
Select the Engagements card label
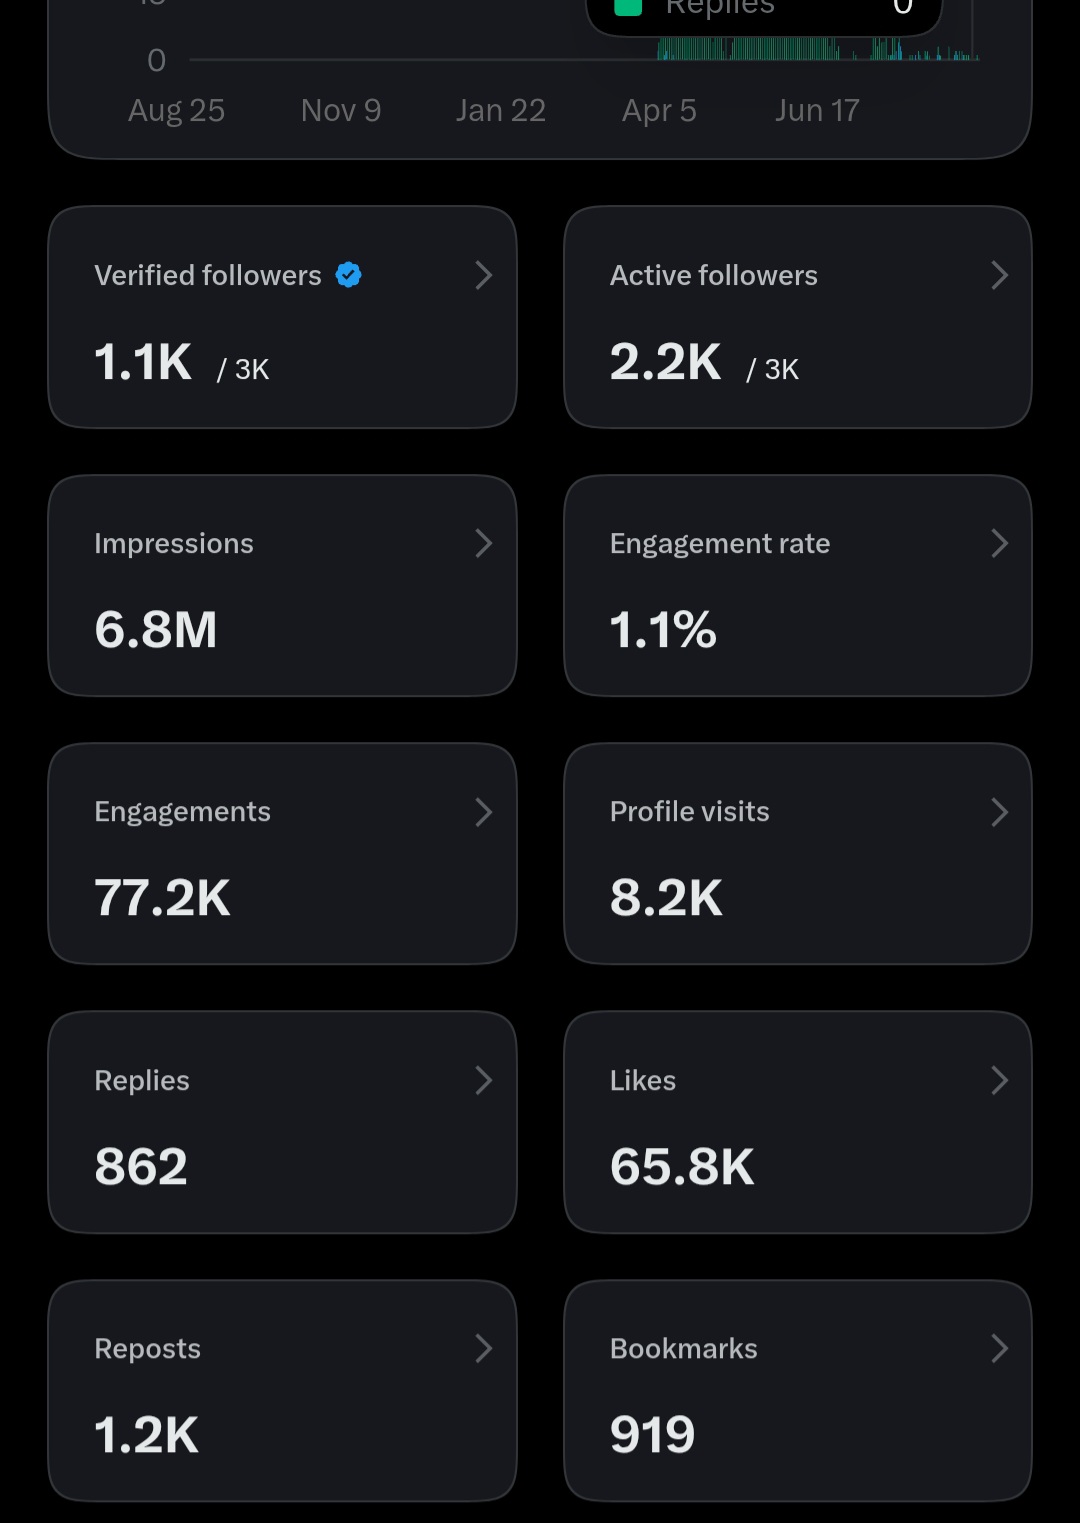tap(182, 812)
